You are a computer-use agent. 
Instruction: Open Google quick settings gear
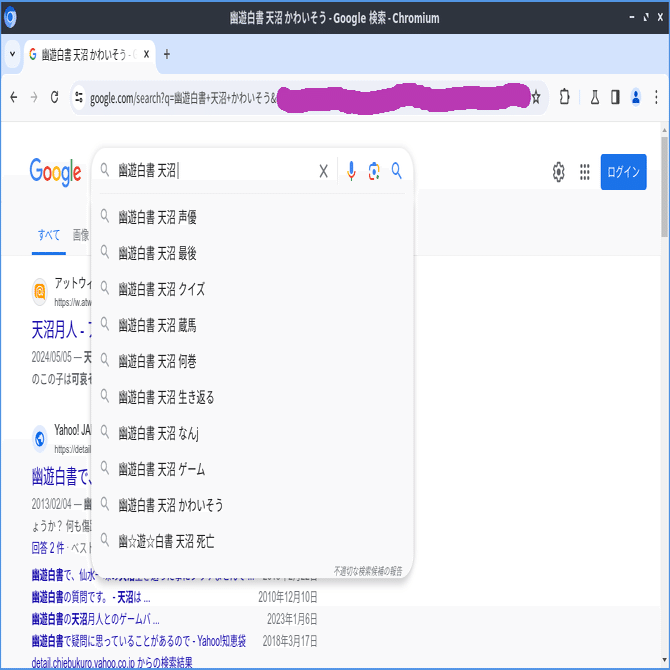coord(558,172)
